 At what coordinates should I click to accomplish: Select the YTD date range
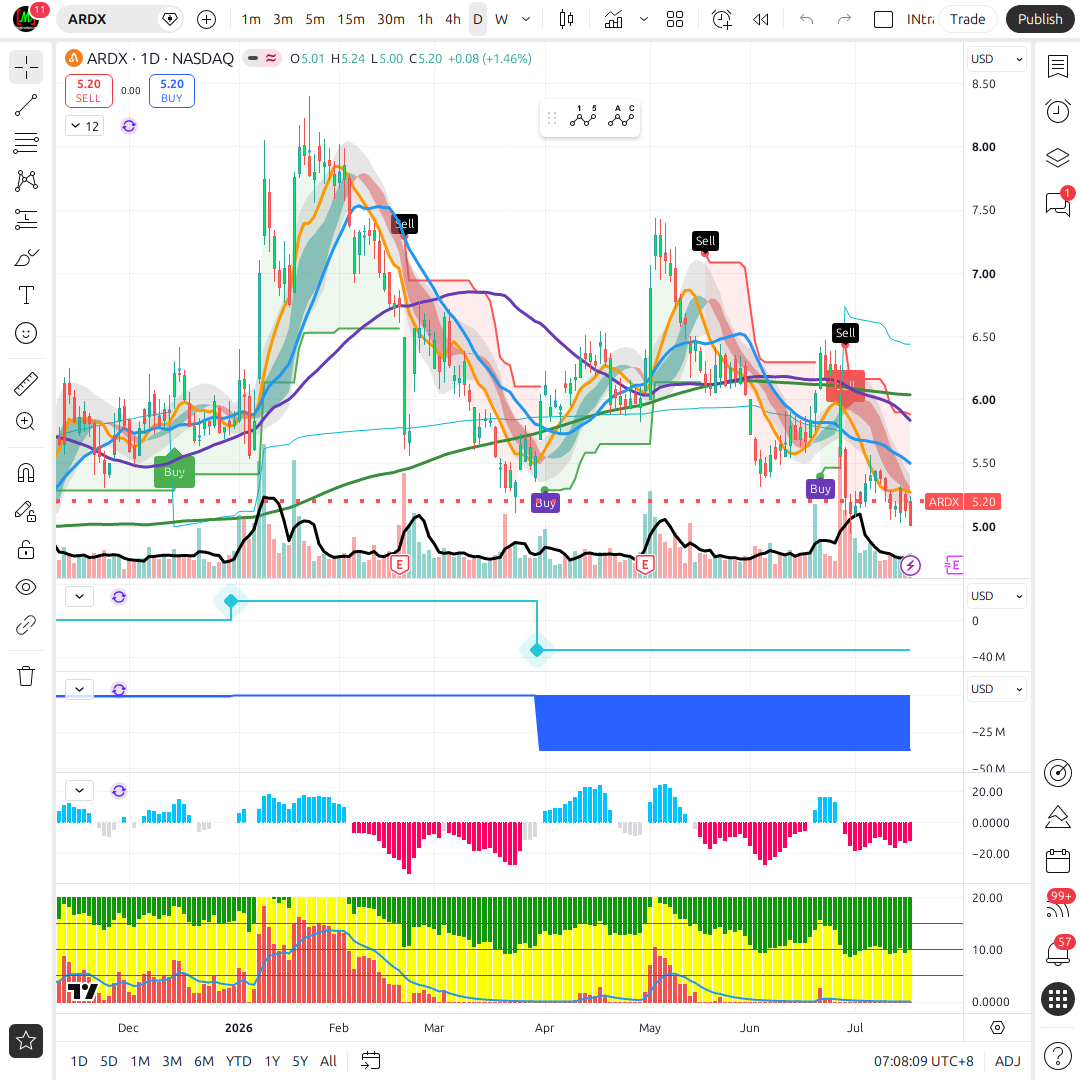click(x=238, y=1061)
